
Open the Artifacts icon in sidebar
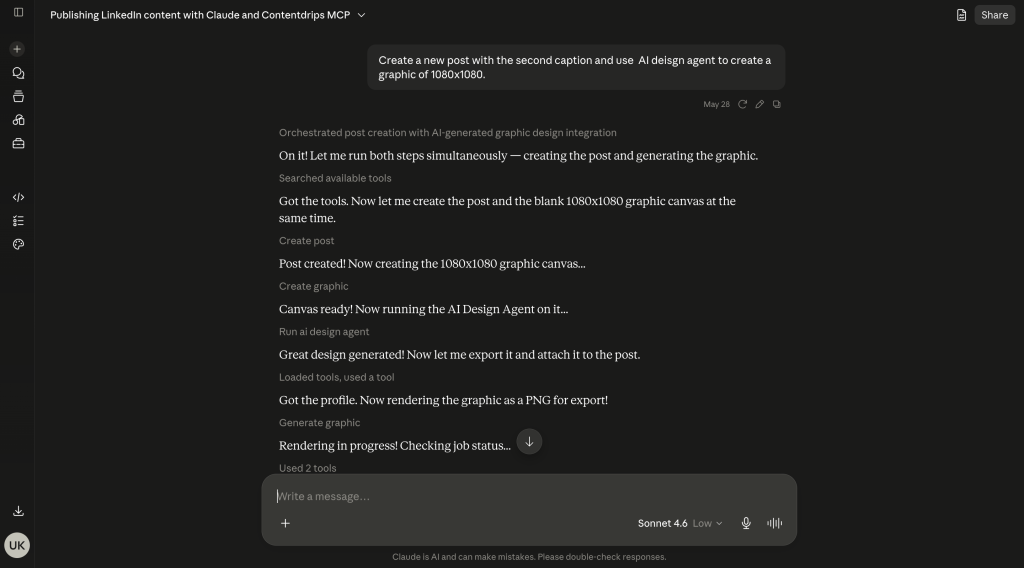(18, 120)
